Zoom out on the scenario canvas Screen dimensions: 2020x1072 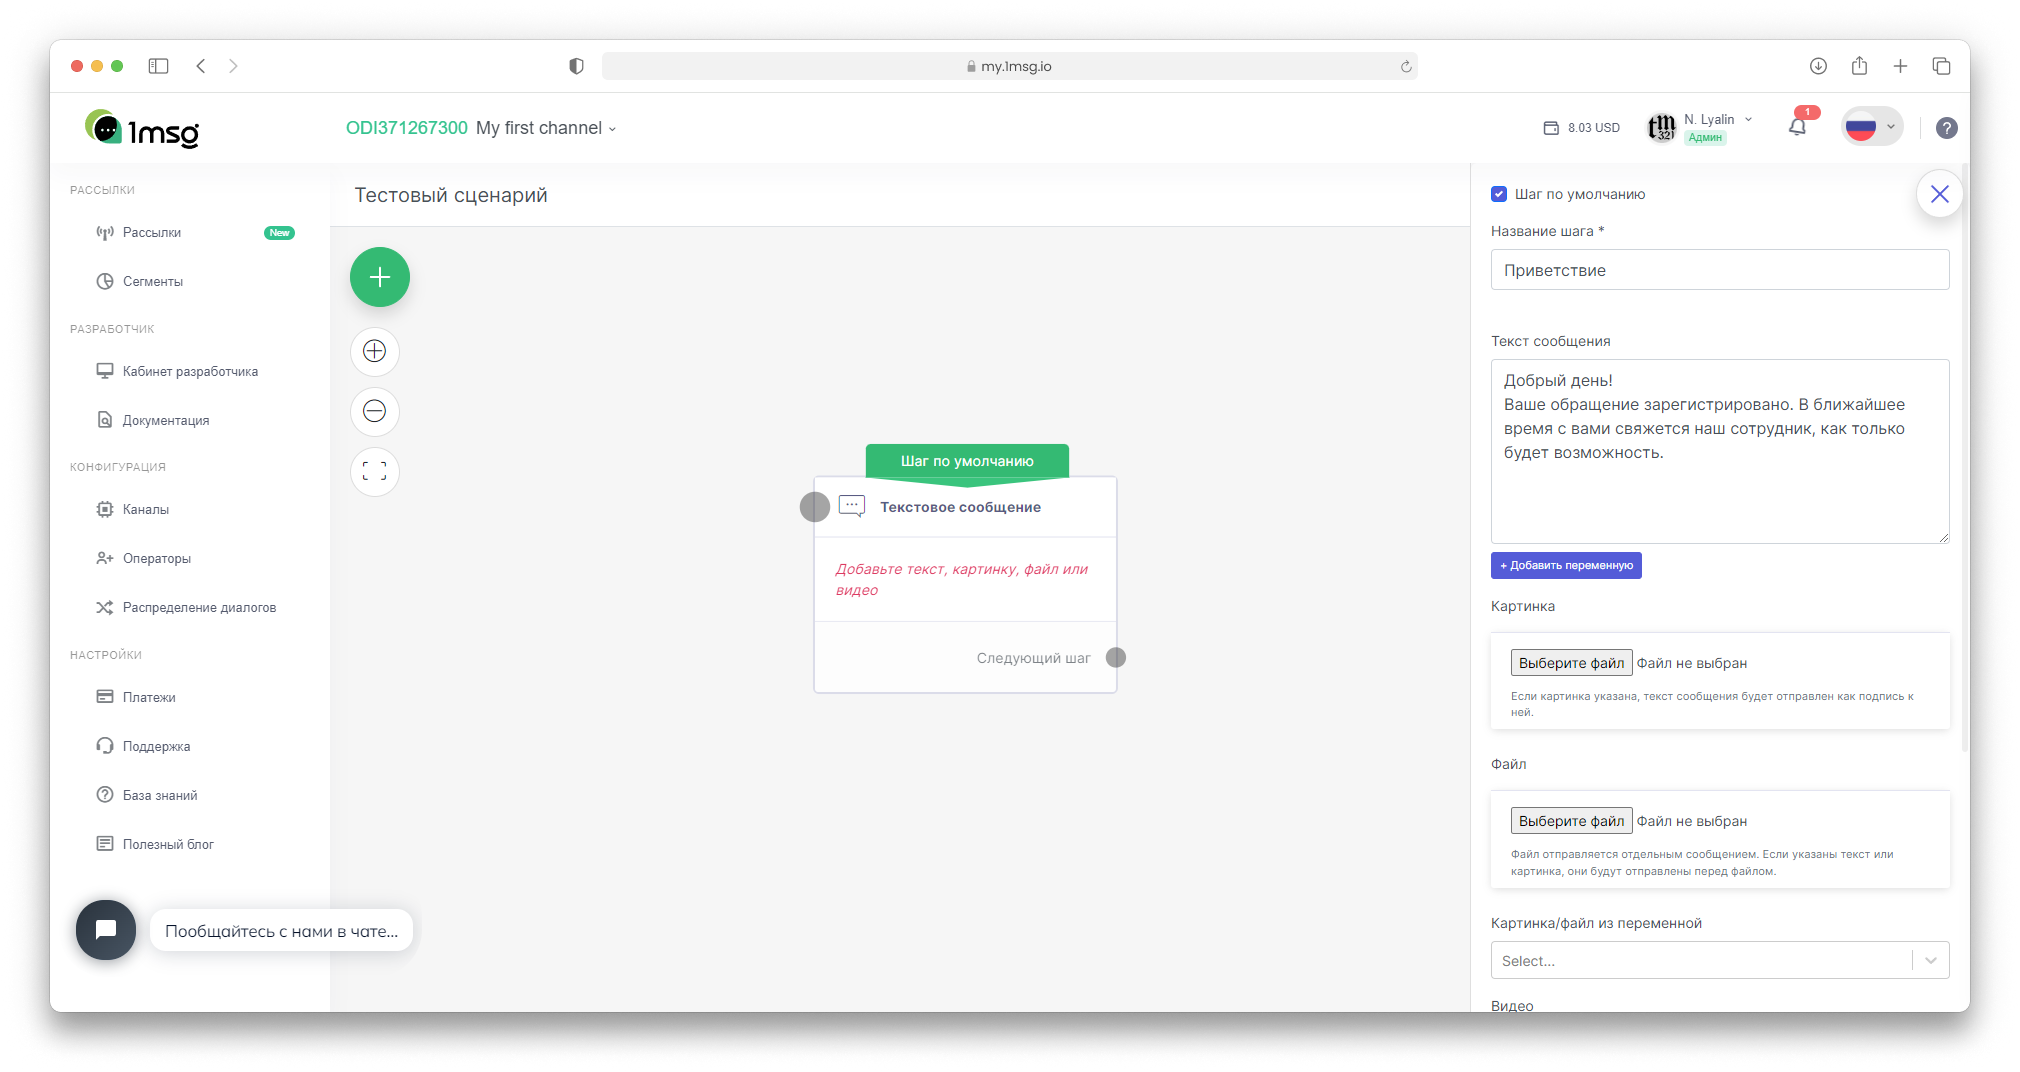coord(374,411)
